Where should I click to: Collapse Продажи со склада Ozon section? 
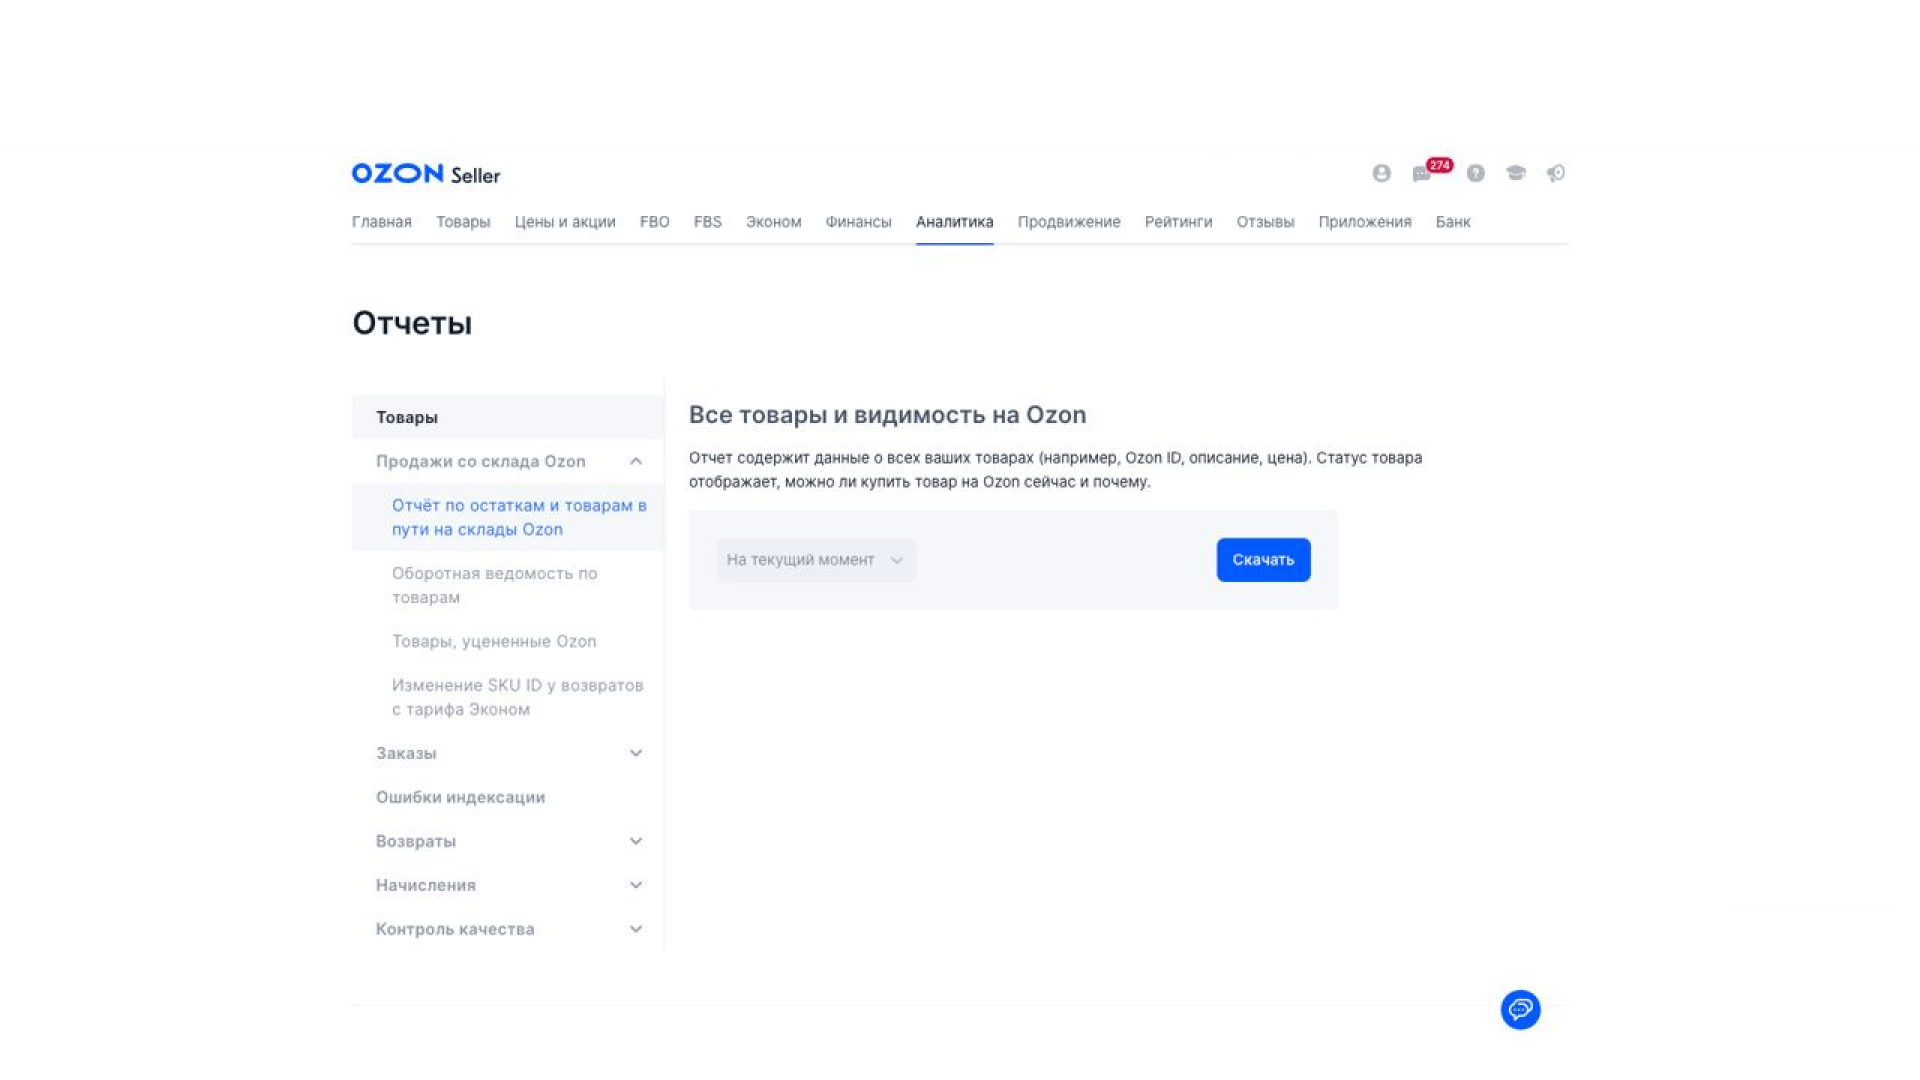(636, 461)
